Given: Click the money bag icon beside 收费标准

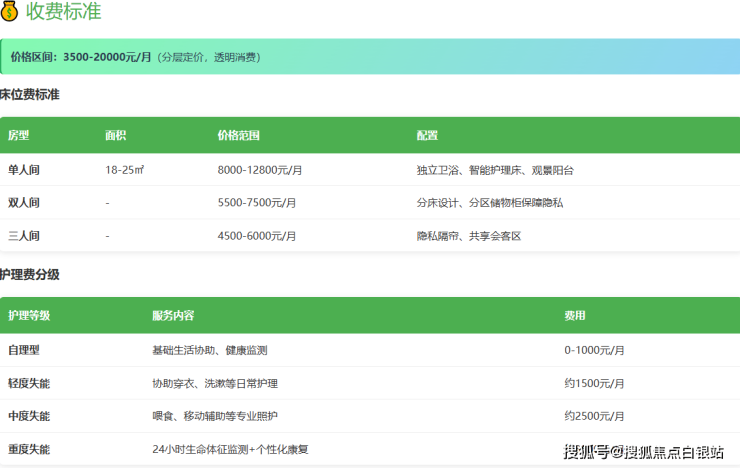Looking at the screenshot, I should pyautogui.click(x=10, y=13).
